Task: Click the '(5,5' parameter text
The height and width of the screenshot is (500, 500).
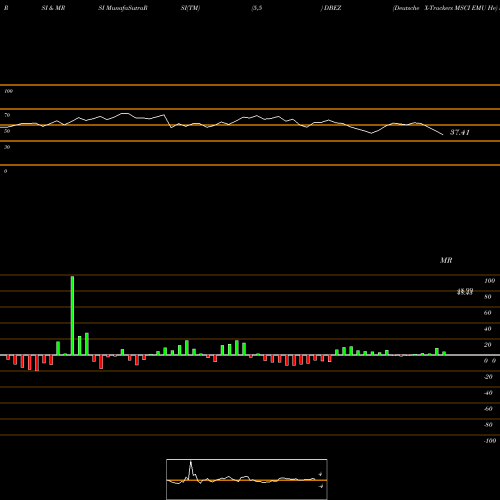Action: [x=257, y=8]
